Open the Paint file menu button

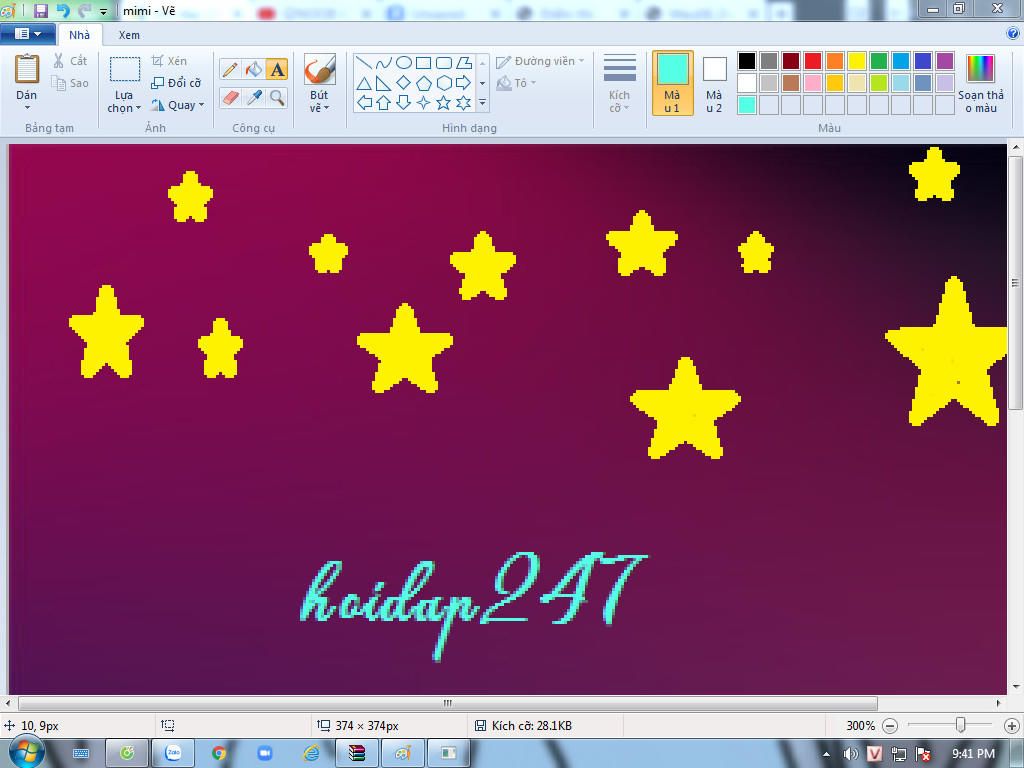point(27,34)
